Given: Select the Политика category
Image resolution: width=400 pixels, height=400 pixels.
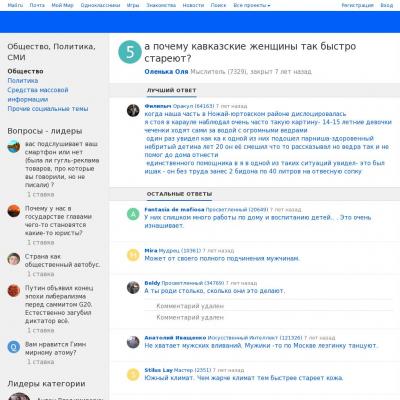Looking at the screenshot, I should [23, 81].
